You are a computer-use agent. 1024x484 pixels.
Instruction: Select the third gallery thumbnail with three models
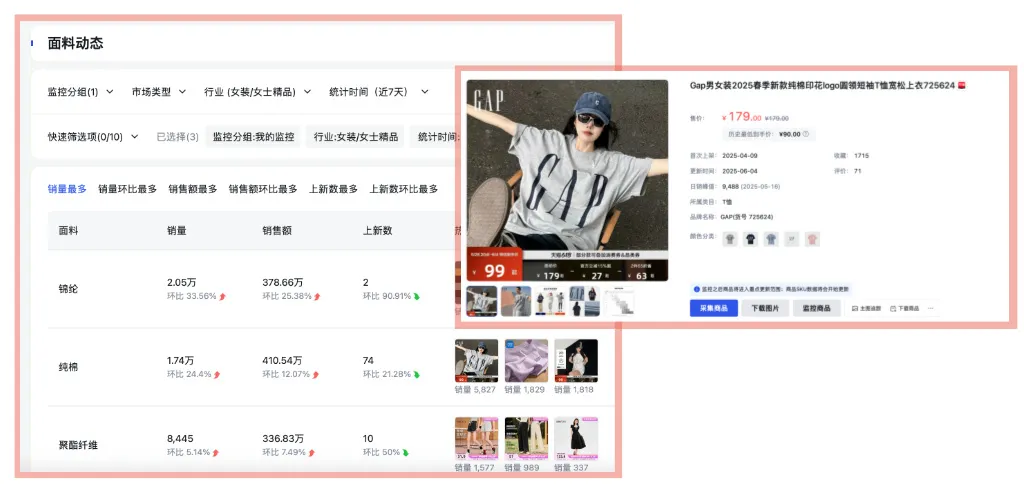click(x=550, y=301)
